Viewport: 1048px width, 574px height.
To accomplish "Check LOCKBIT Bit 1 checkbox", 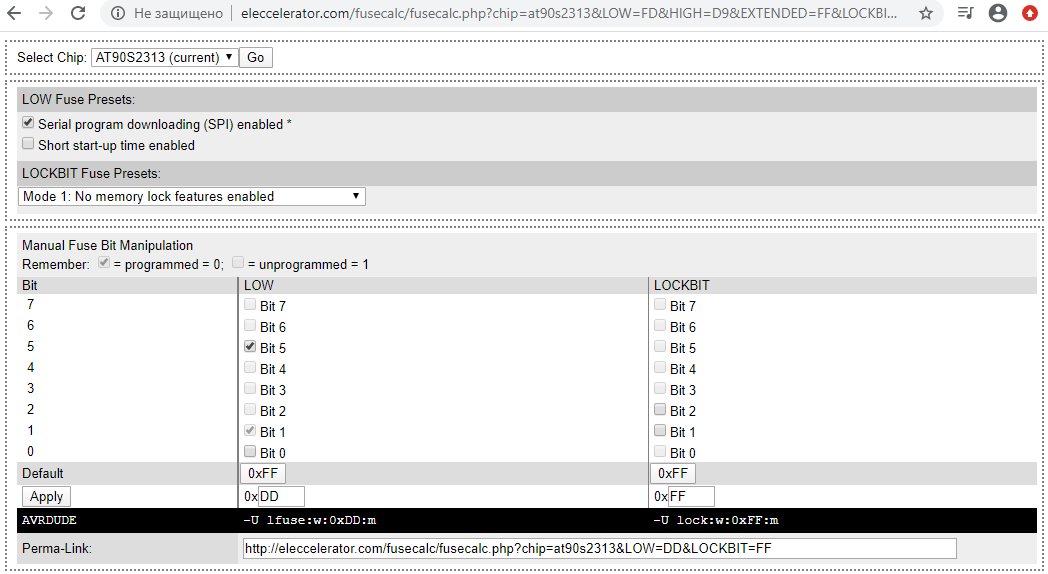I will click(660, 430).
